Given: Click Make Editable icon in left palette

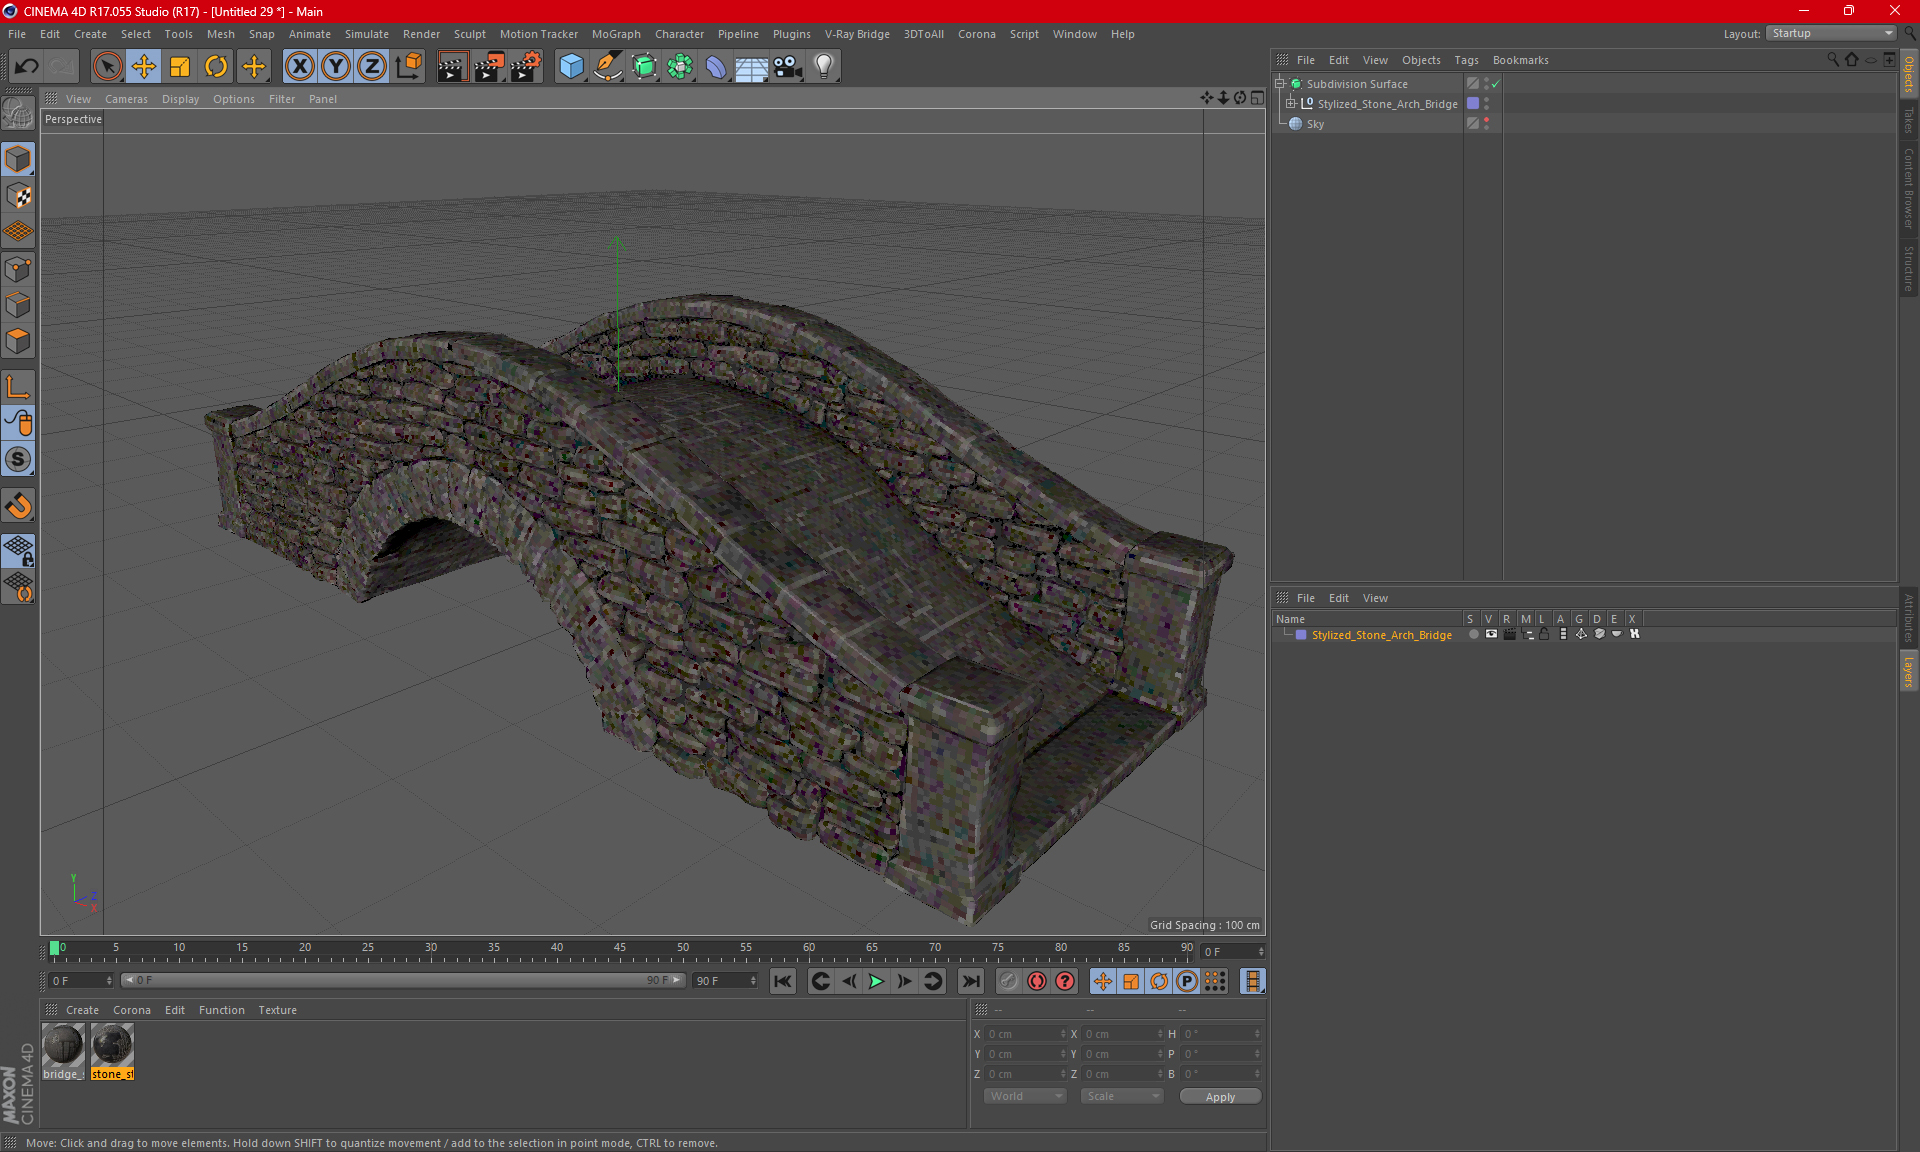Looking at the screenshot, I should point(18,113).
